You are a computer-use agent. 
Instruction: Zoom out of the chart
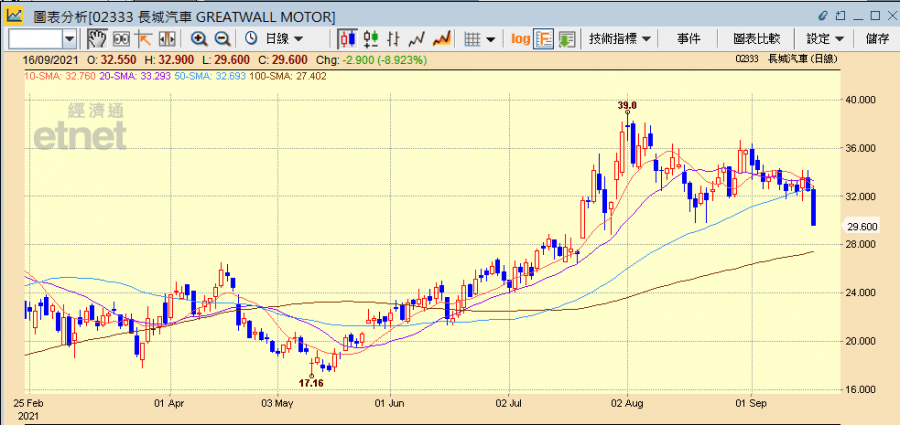click(222, 38)
